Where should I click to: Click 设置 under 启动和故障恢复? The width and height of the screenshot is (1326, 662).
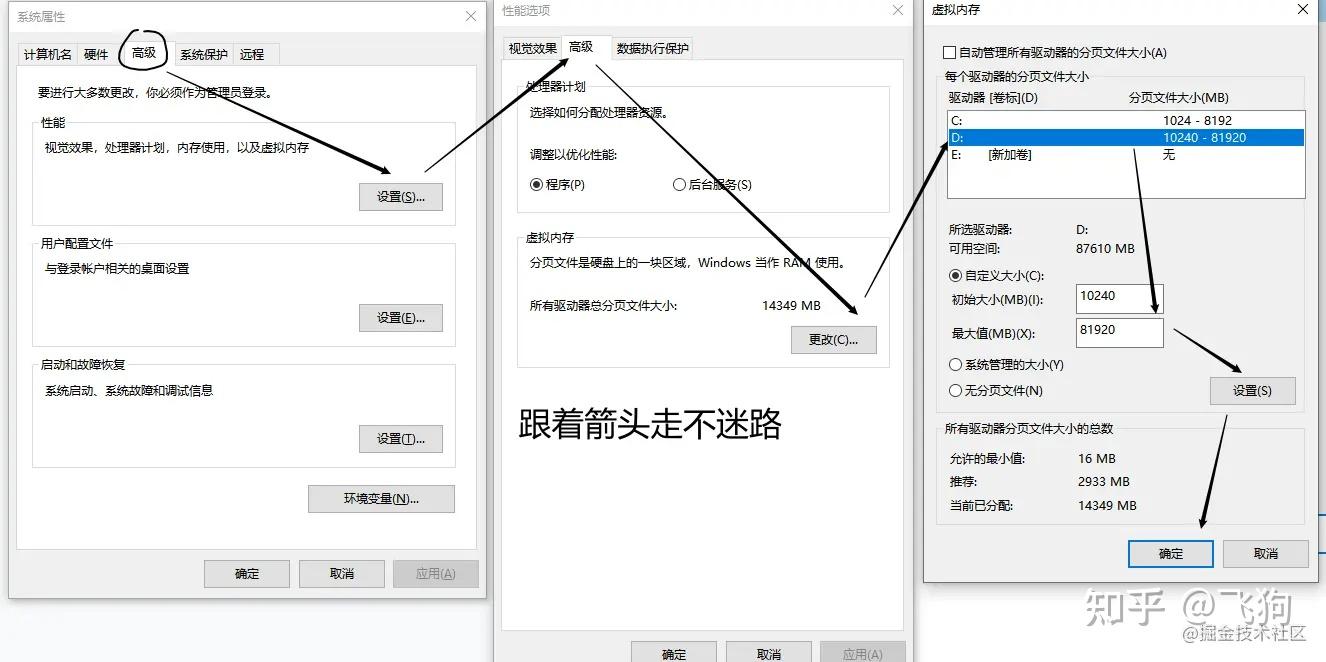tap(400, 438)
